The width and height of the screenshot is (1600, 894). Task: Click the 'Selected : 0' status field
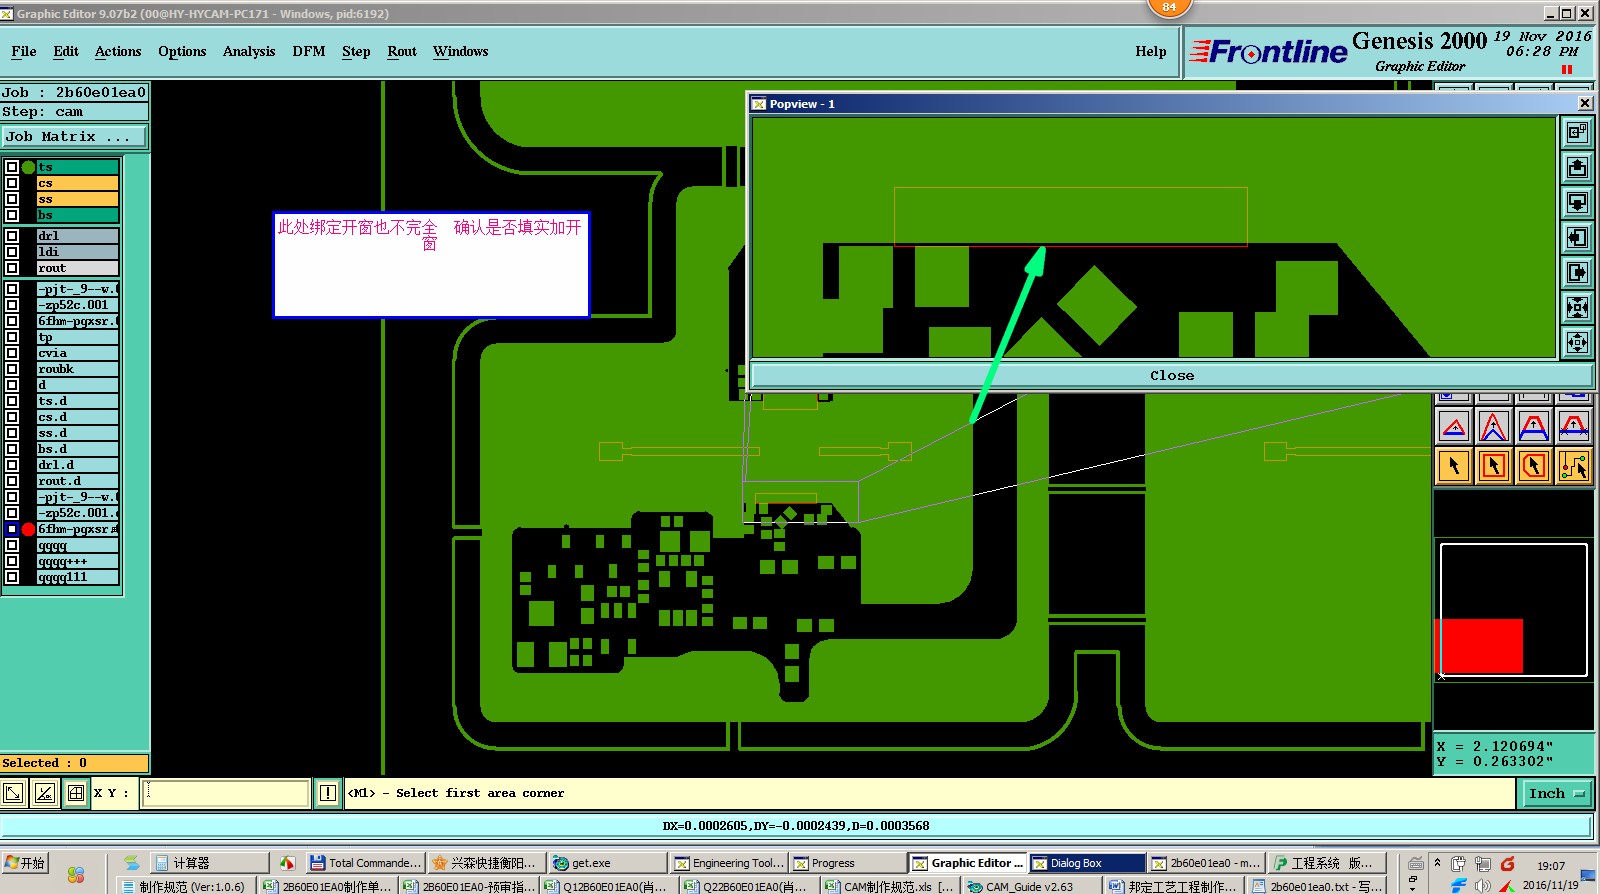(x=75, y=763)
